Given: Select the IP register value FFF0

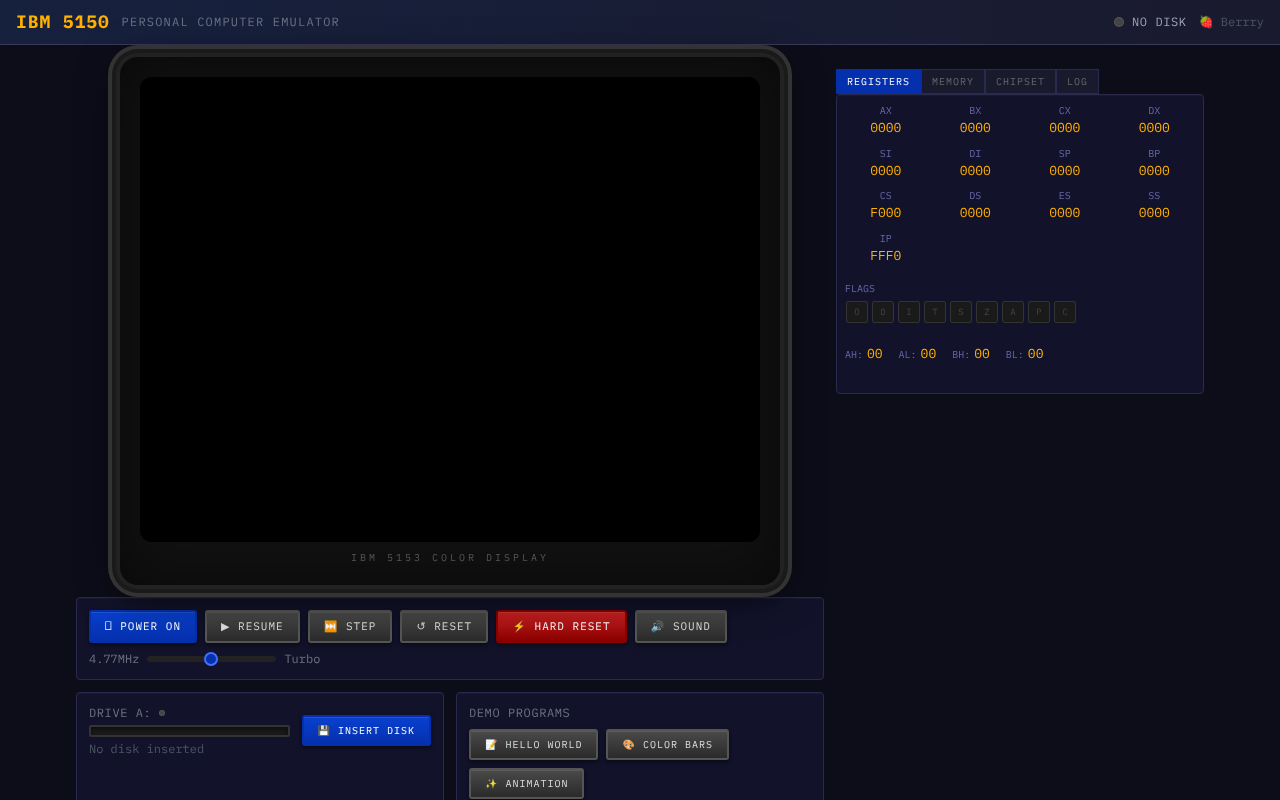Looking at the screenshot, I should point(886,256).
